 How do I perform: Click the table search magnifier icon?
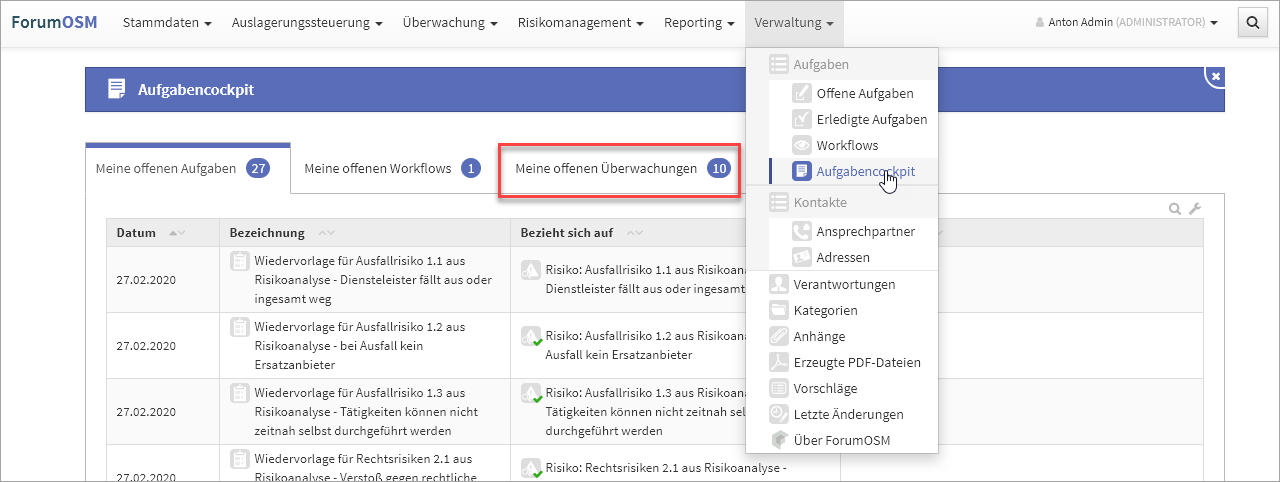1176,209
